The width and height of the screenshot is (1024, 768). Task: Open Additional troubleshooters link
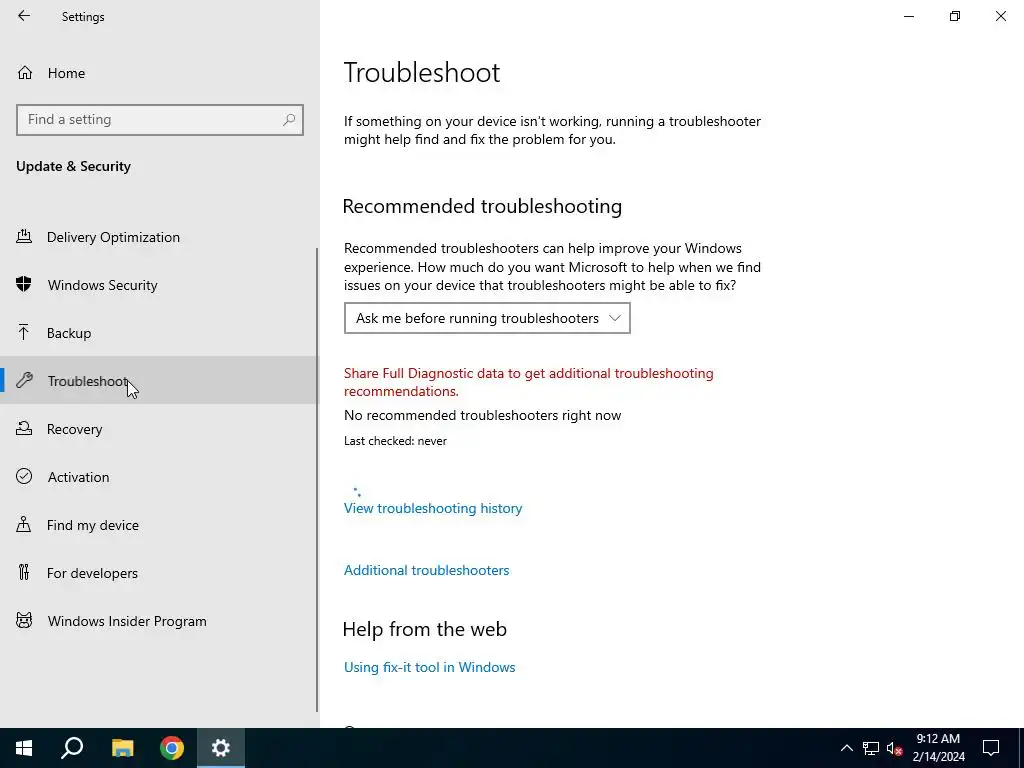(x=426, y=570)
